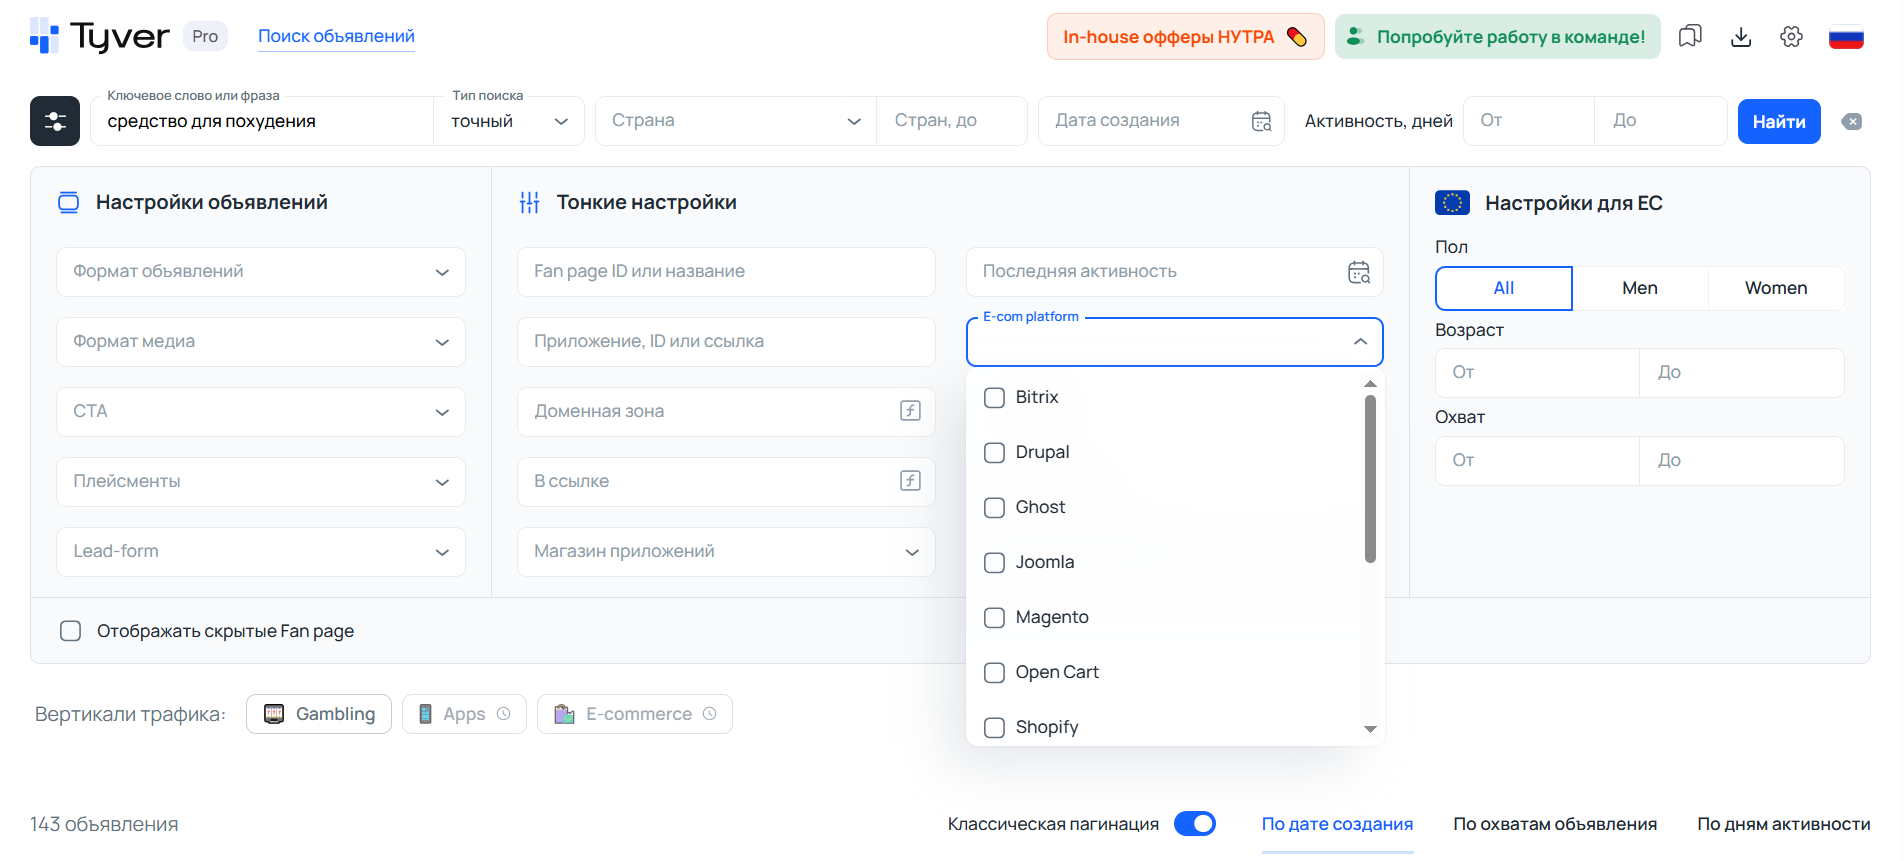This screenshot has height=861, width=1904.
Task: Click the Pro badge
Action: [205, 36]
